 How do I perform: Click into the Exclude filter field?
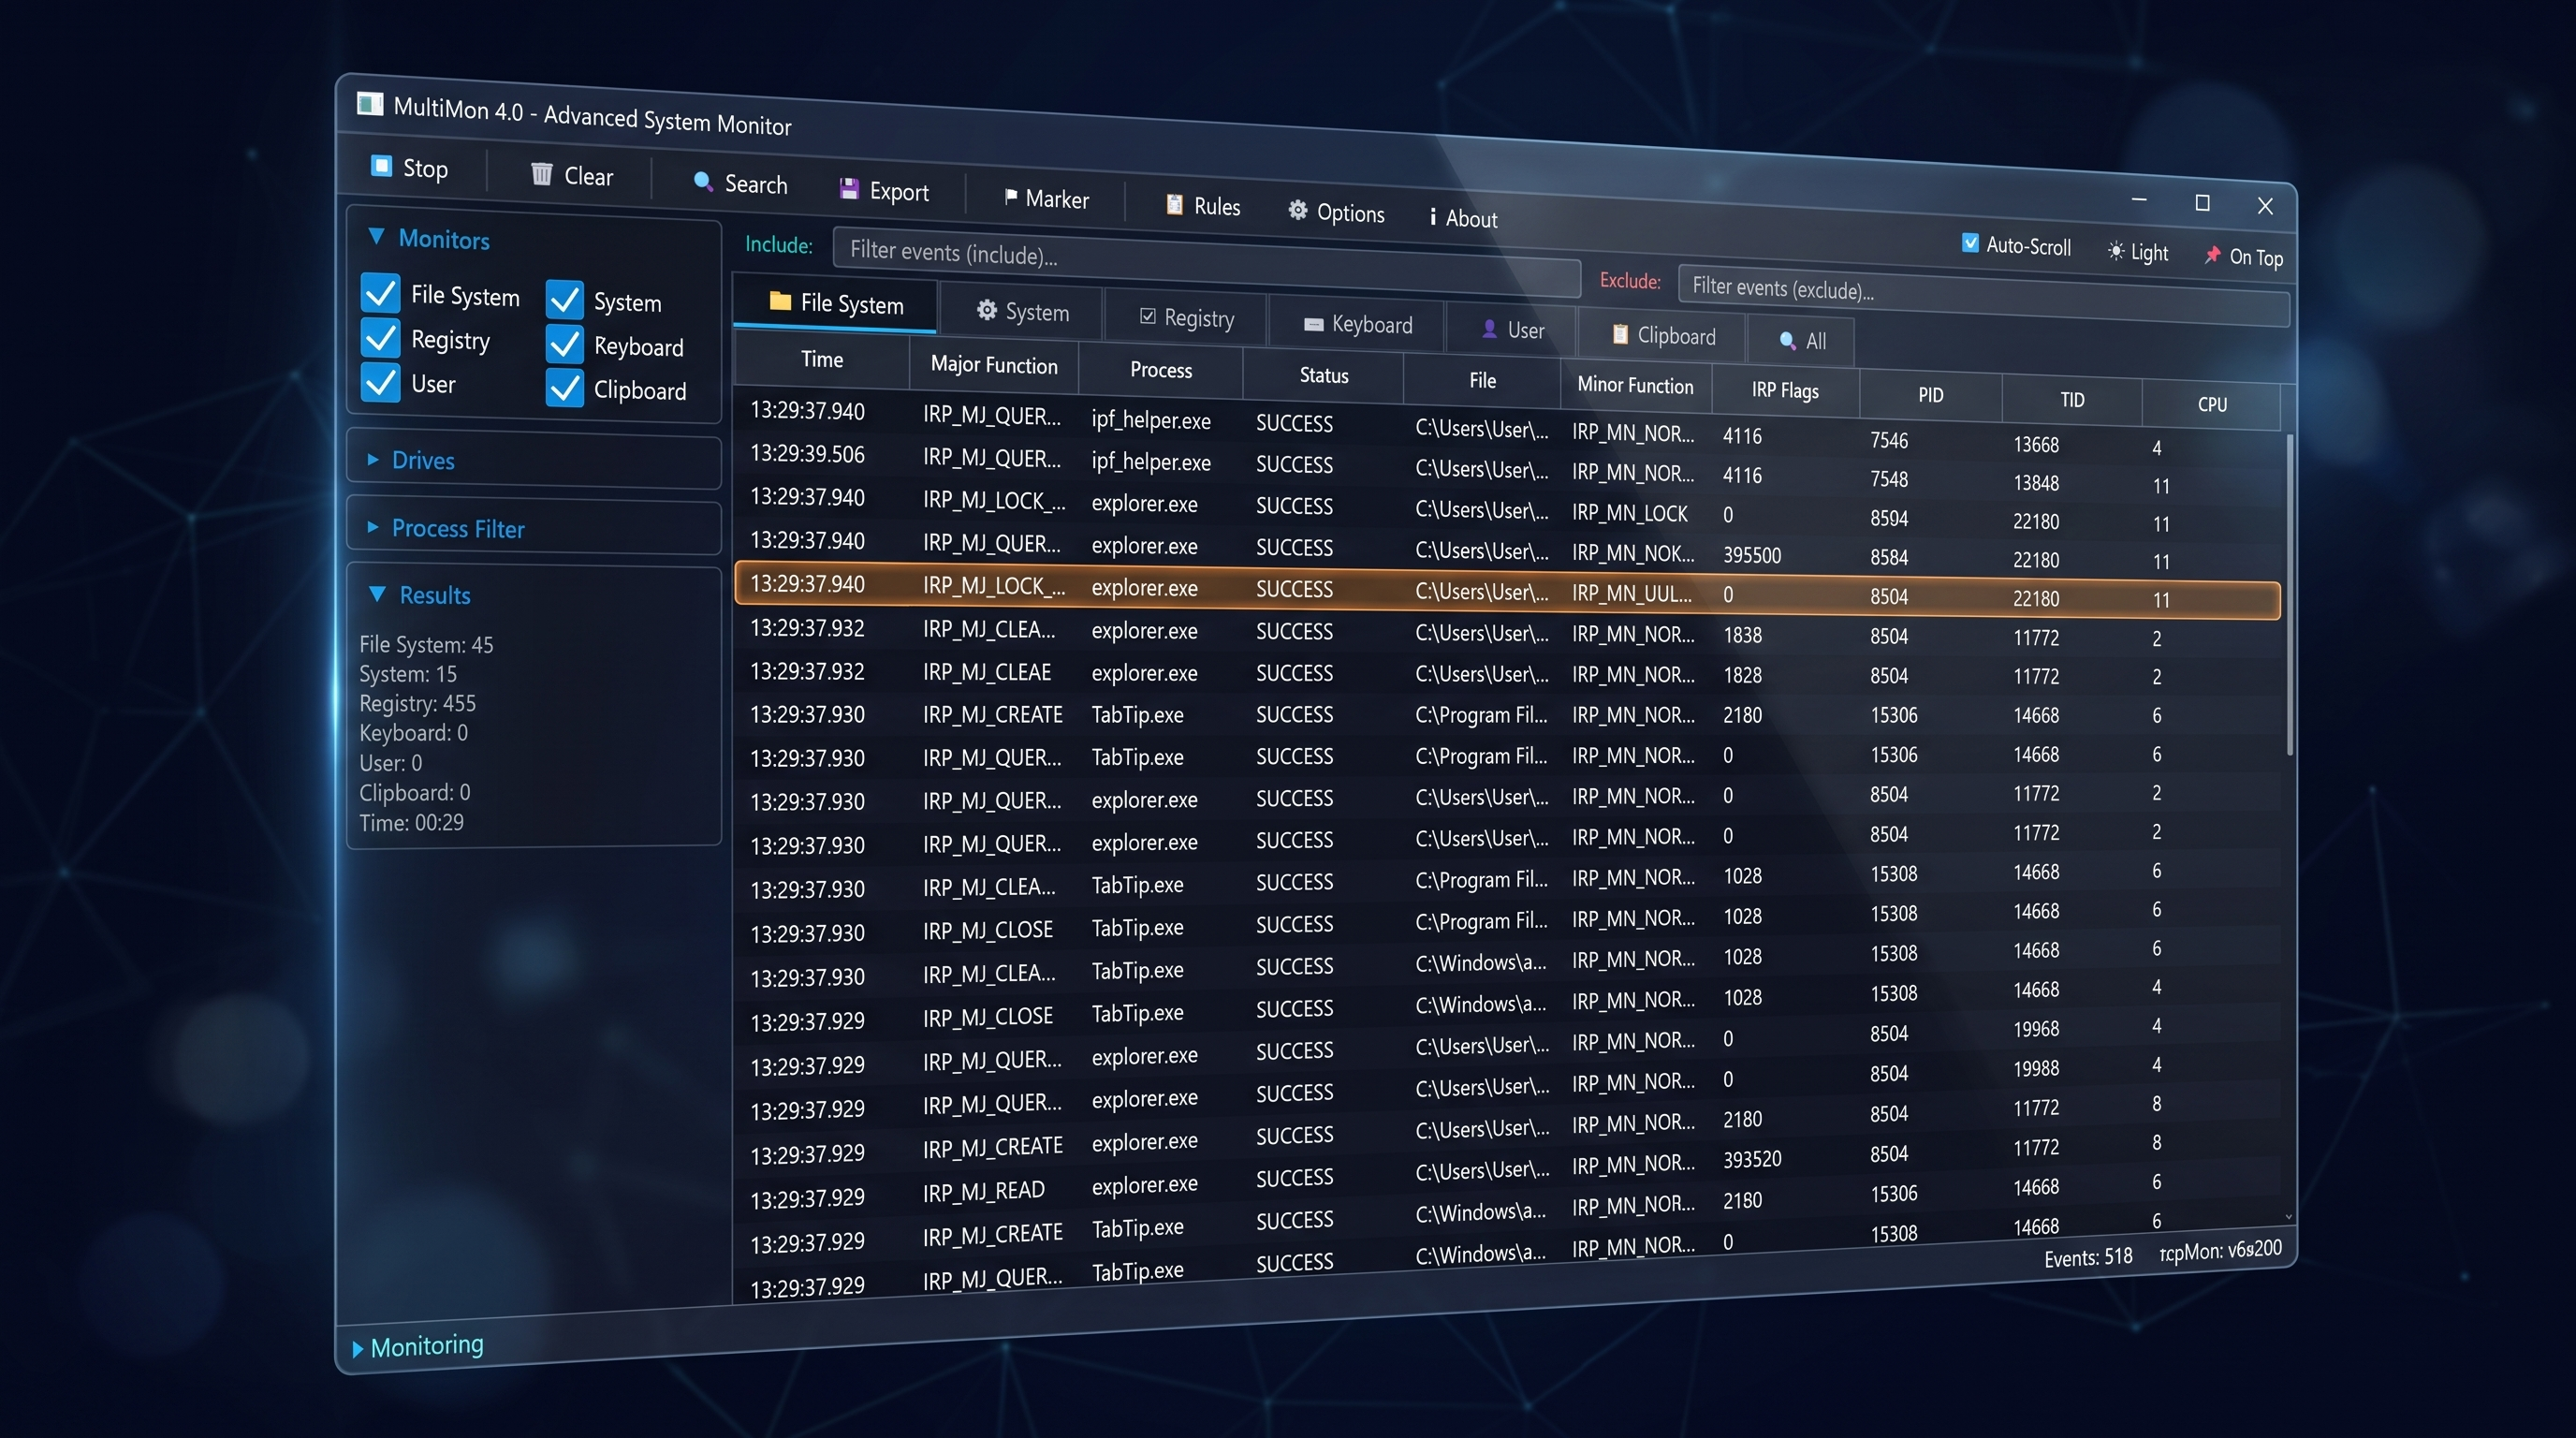[x=1983, y=295]
